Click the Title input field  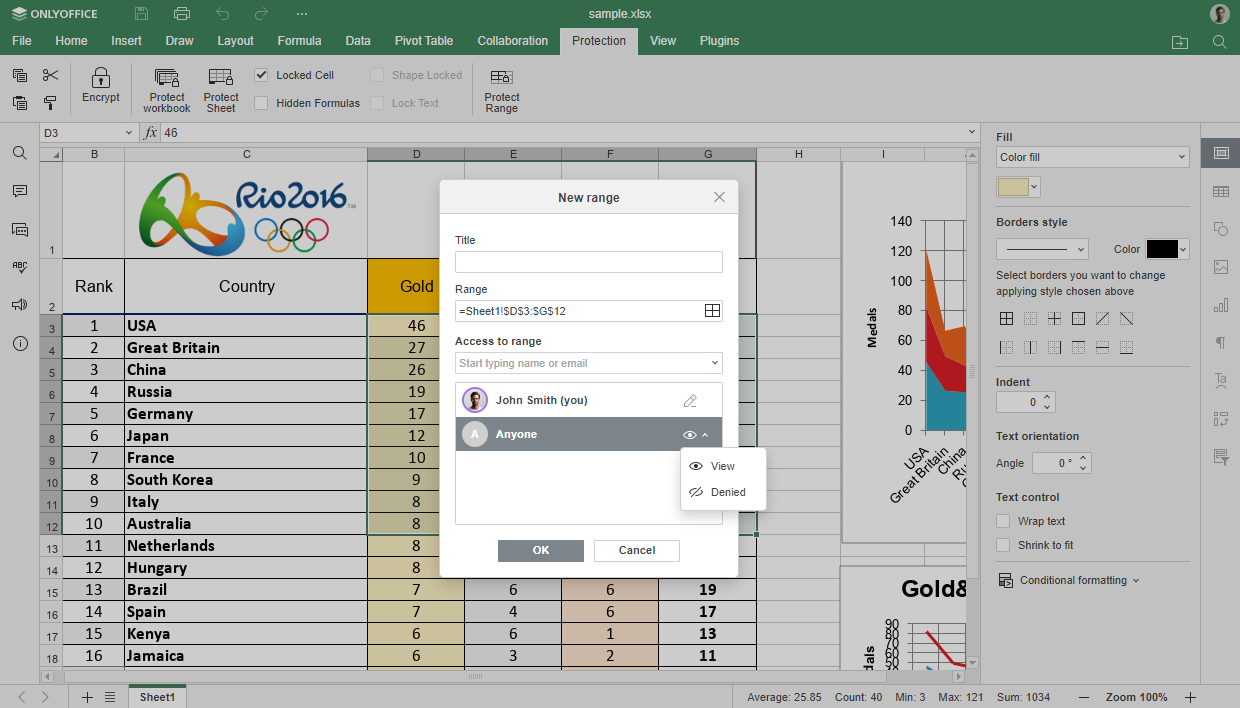coord(588,262)
